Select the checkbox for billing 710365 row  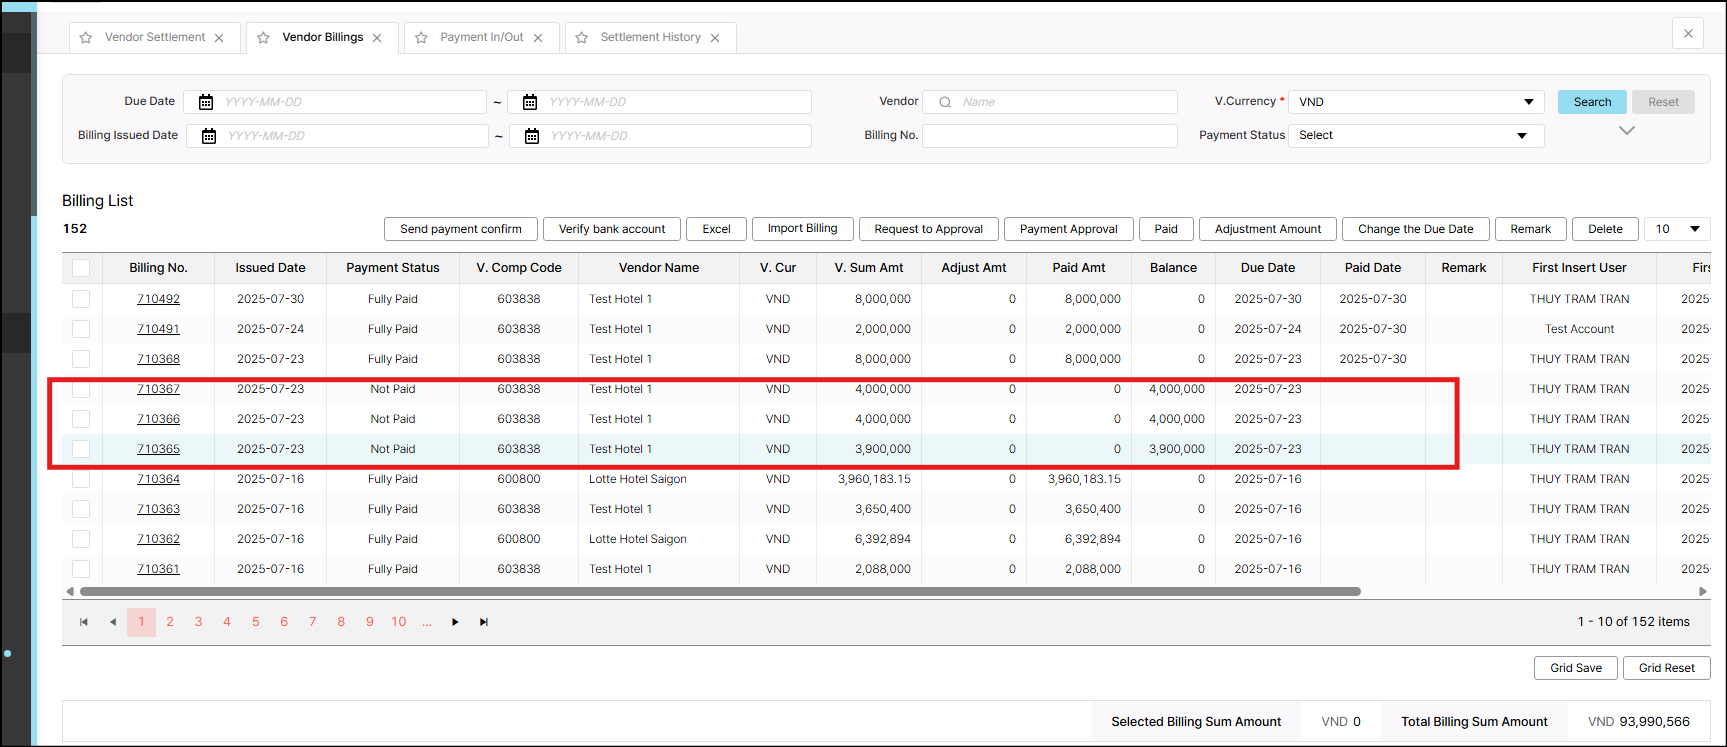(x=81, y=449)
